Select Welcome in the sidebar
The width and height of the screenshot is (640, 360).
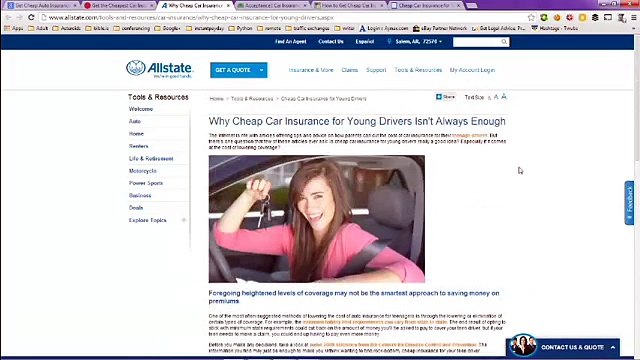click(141, 109)
